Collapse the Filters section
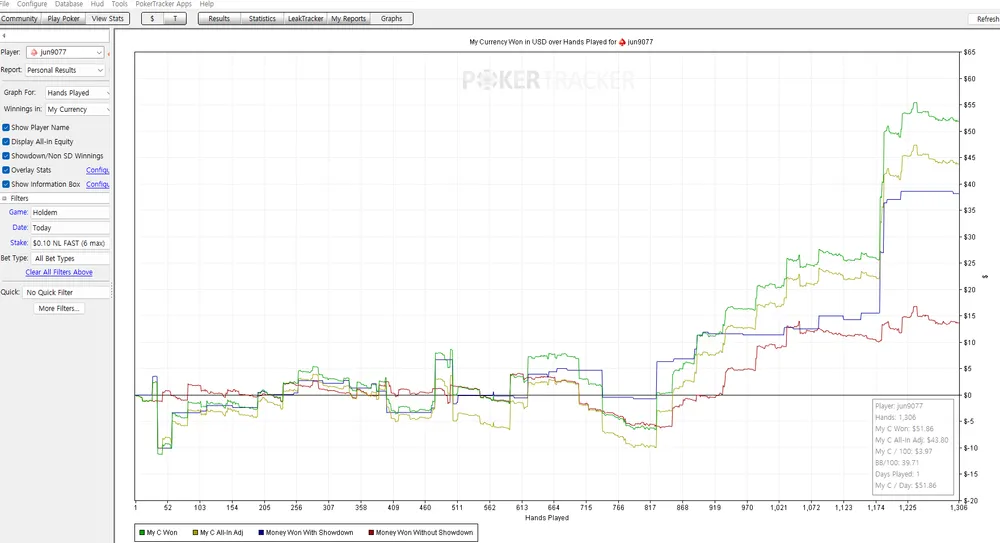 [x=4, y=198]
